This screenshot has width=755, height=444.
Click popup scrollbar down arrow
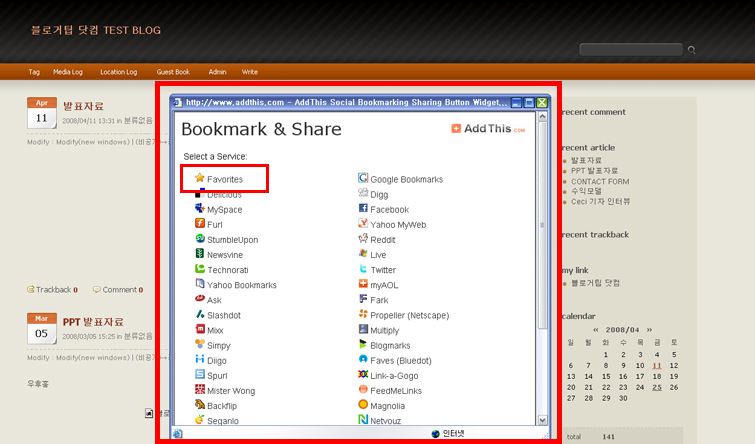[x=543, y=420]
